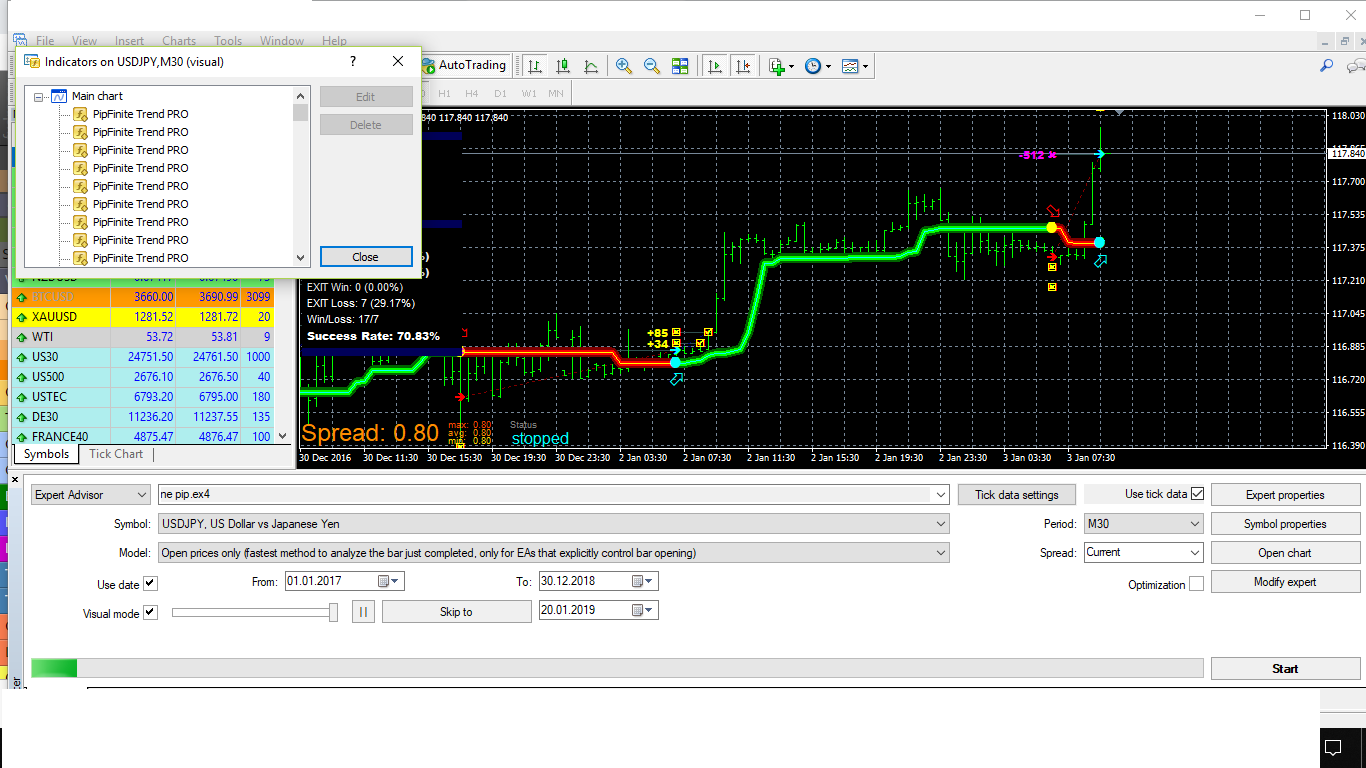Open the Period M30 dropdown
The width and height of the screenshot is (1366, 768).
1194,523
